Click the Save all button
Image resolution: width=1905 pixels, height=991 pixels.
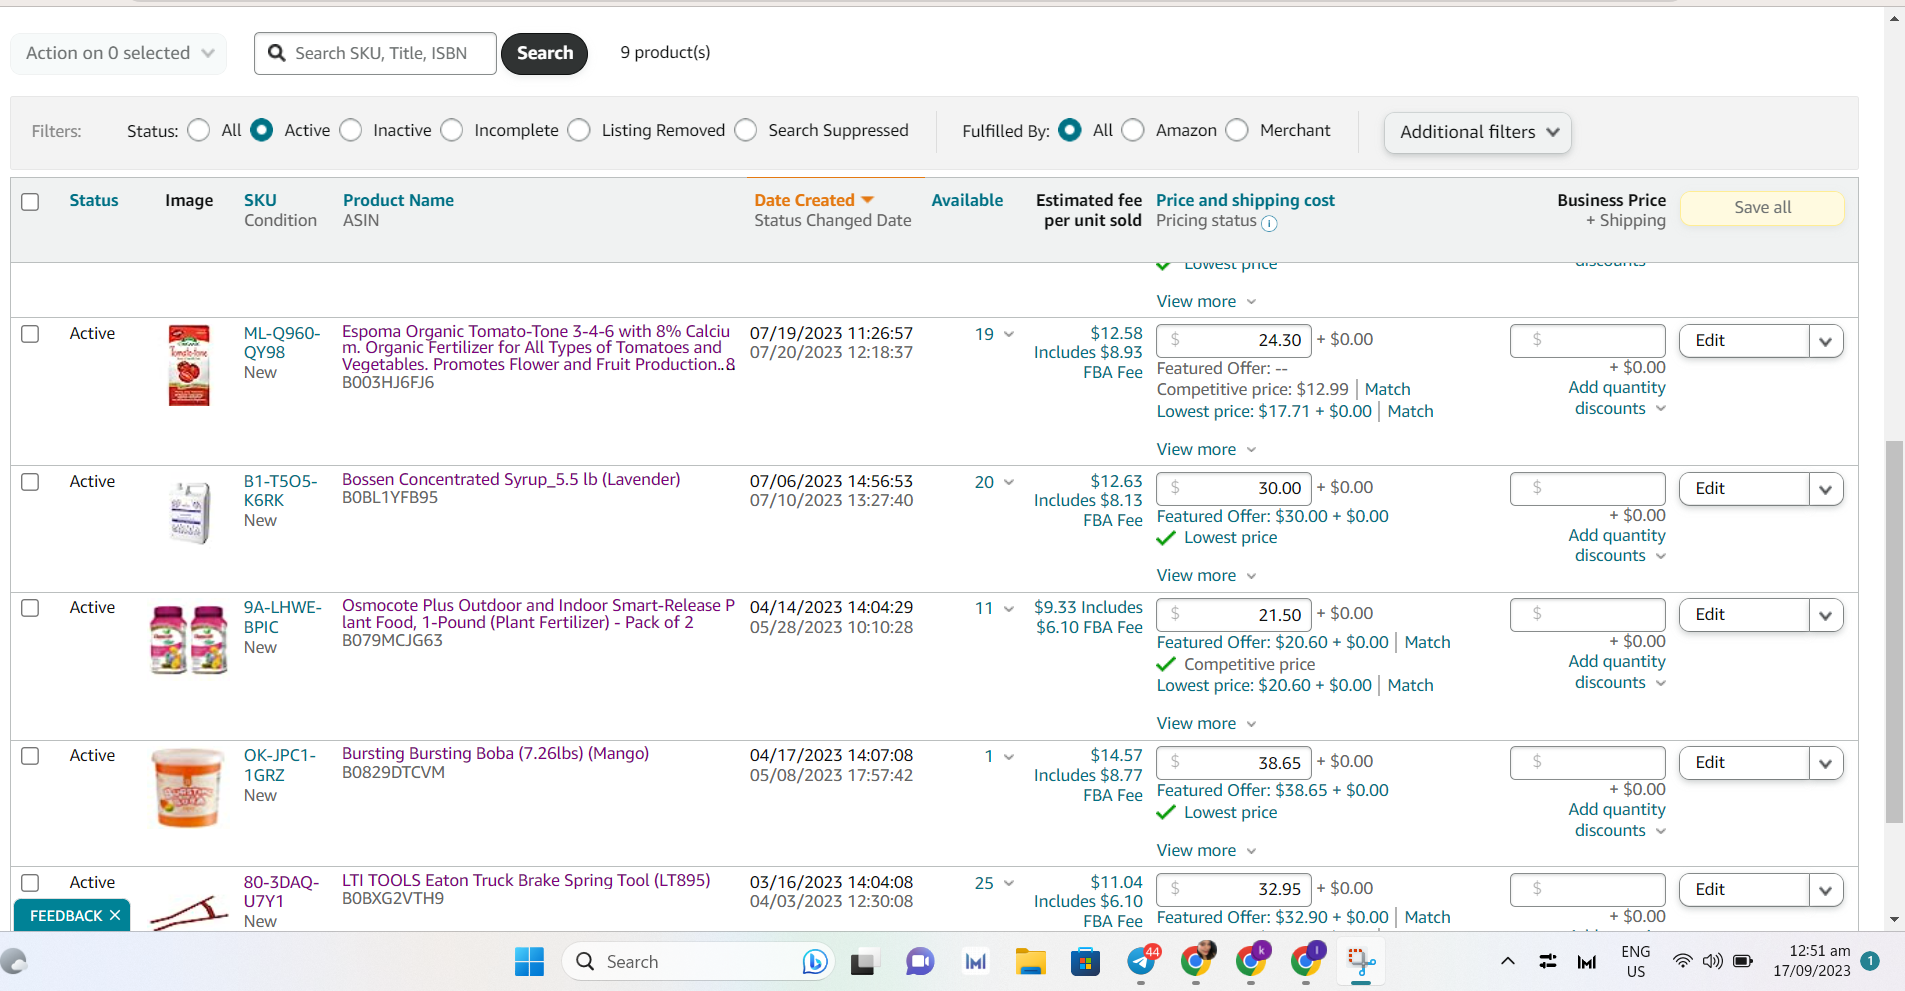click(1762, 208)
